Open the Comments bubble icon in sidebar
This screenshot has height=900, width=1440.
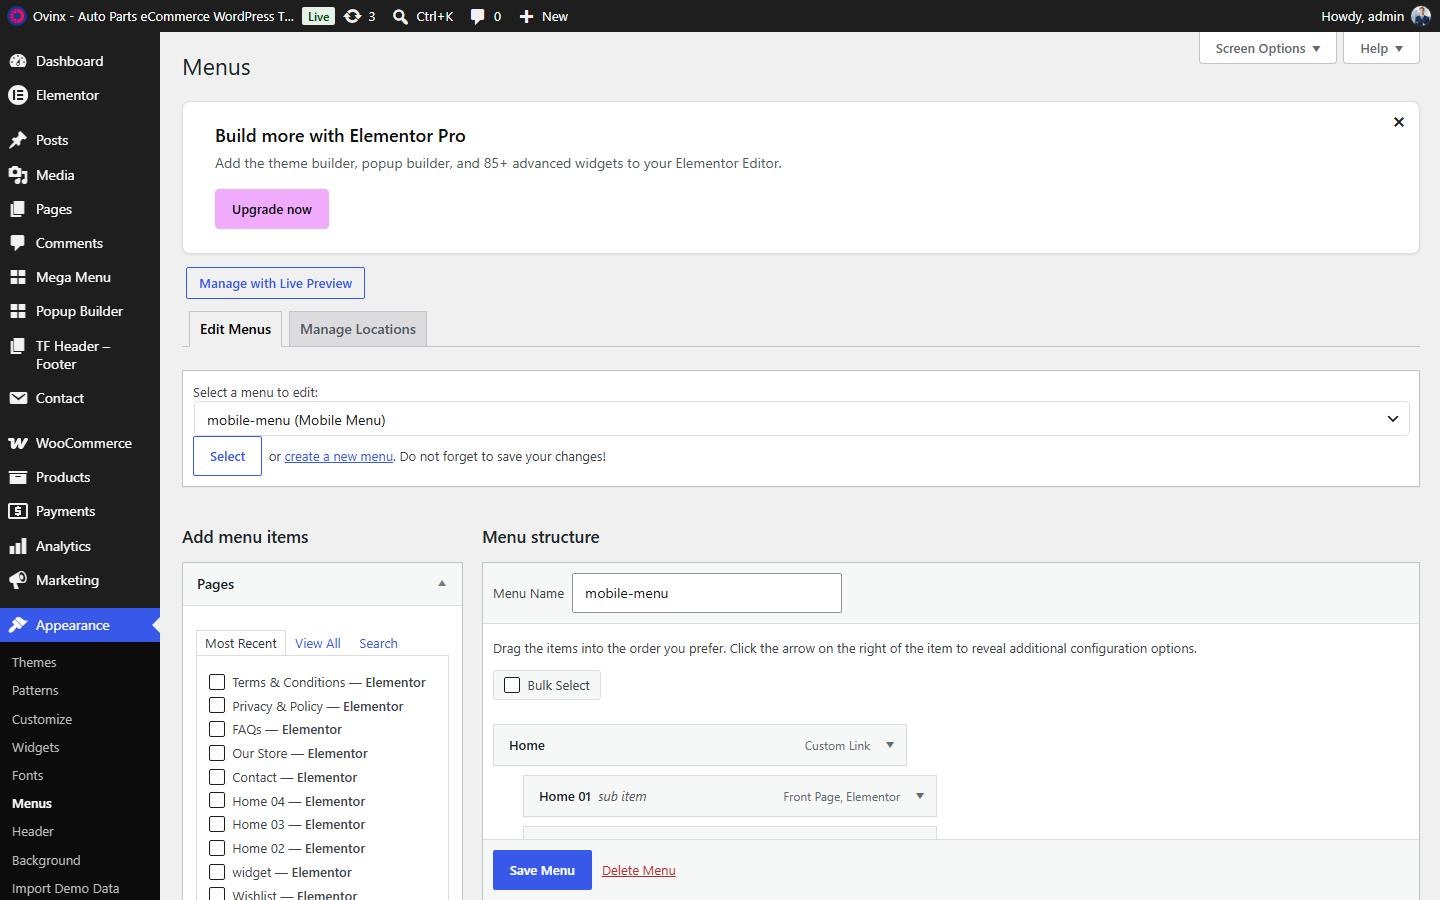17,243
